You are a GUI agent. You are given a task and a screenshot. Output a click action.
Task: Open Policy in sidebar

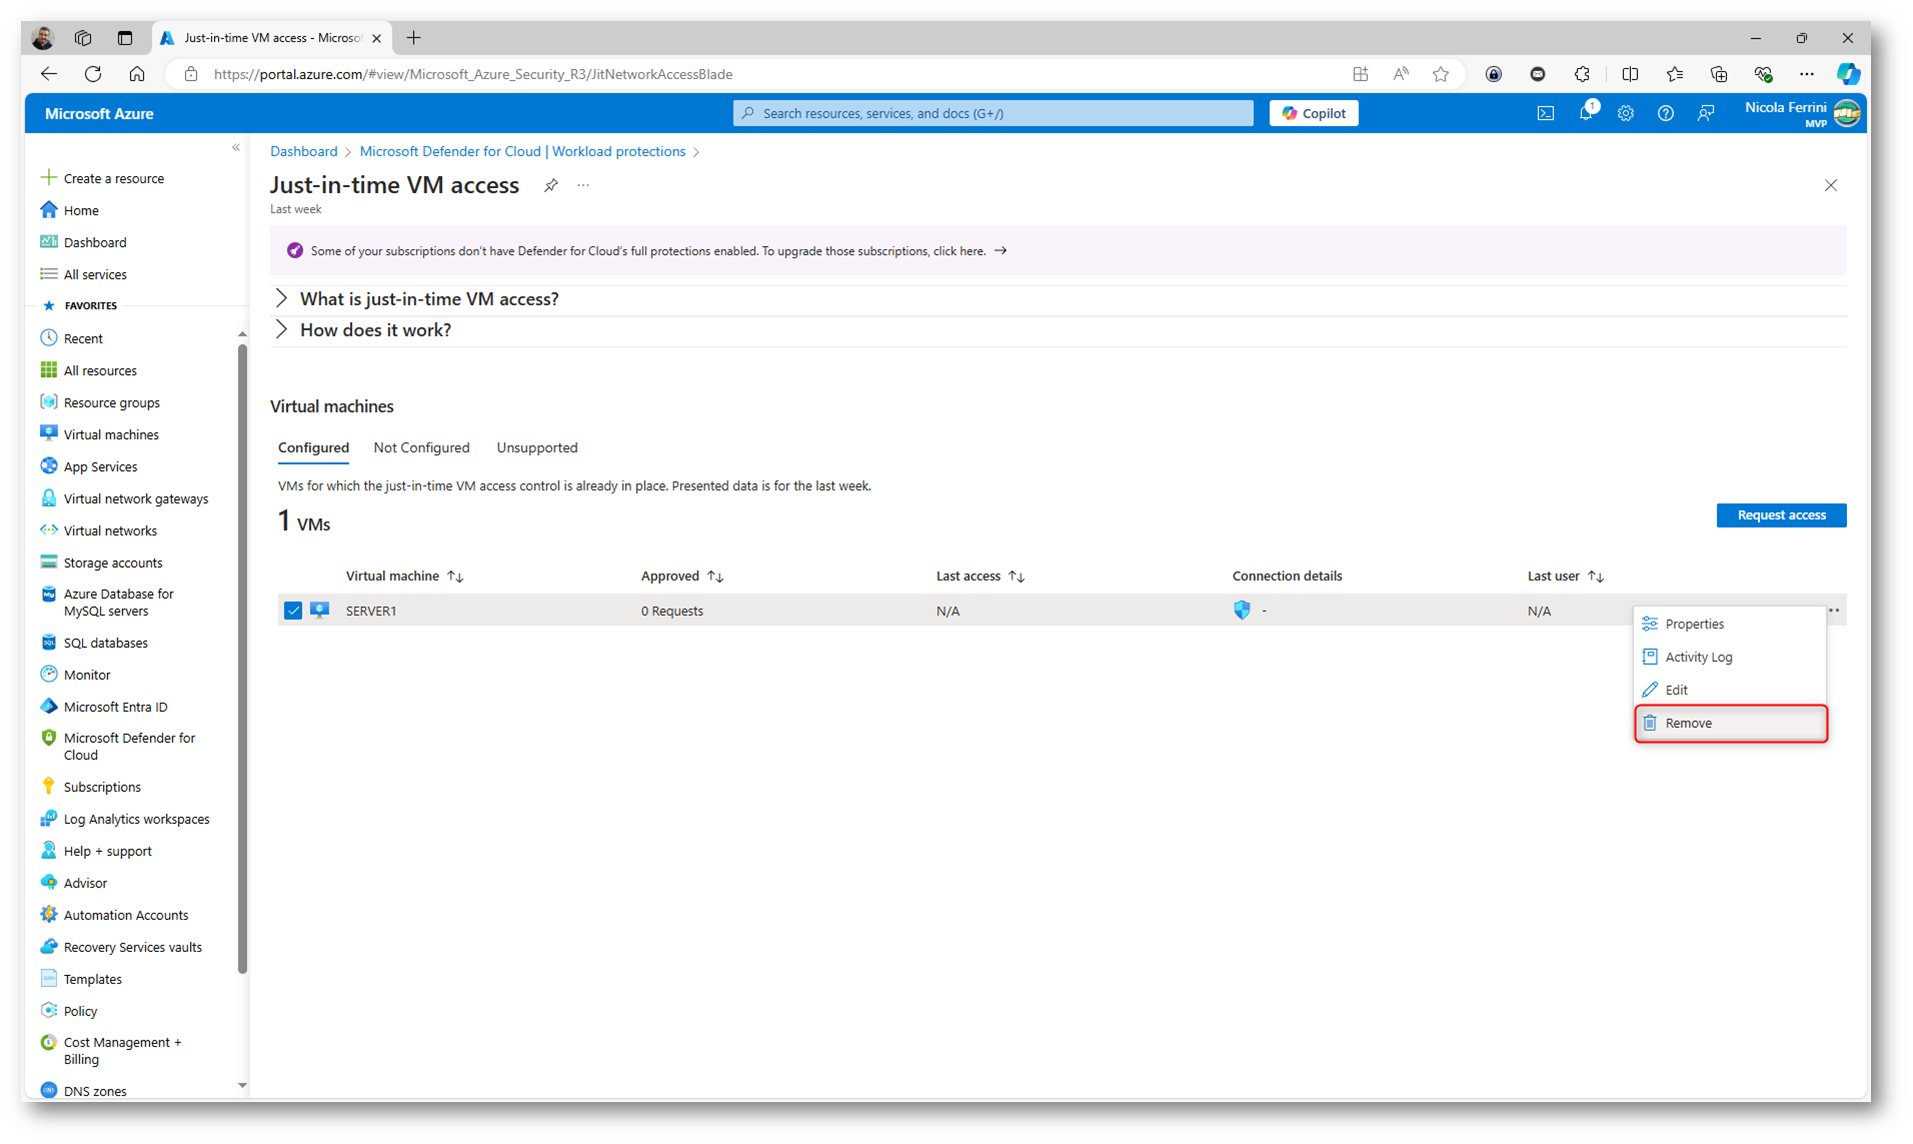pyautogui.click(x=69, y=1010)
